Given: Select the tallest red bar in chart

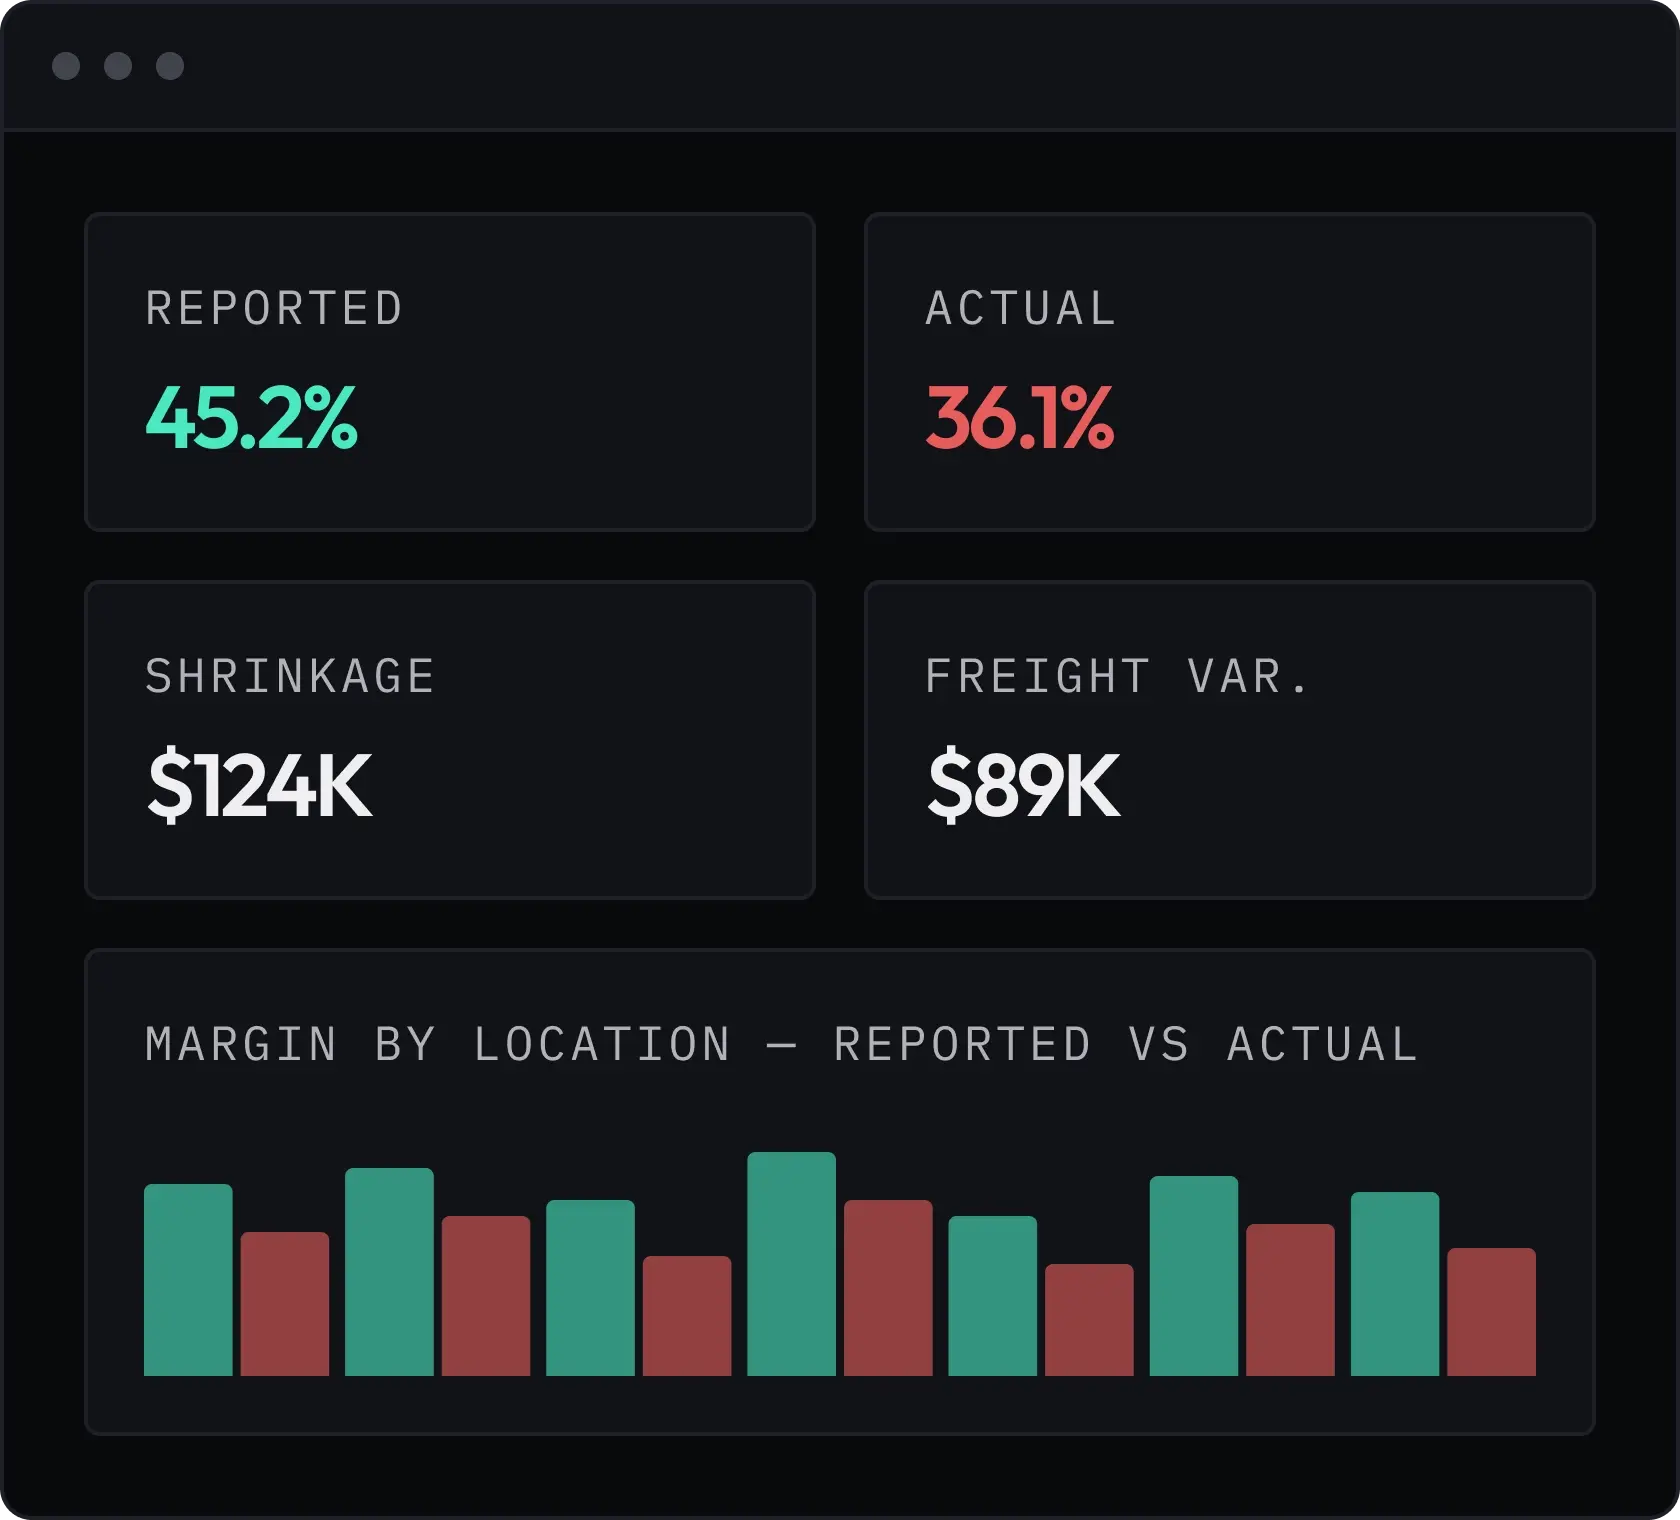Looking at the screenshot, I should [888, 1288].
